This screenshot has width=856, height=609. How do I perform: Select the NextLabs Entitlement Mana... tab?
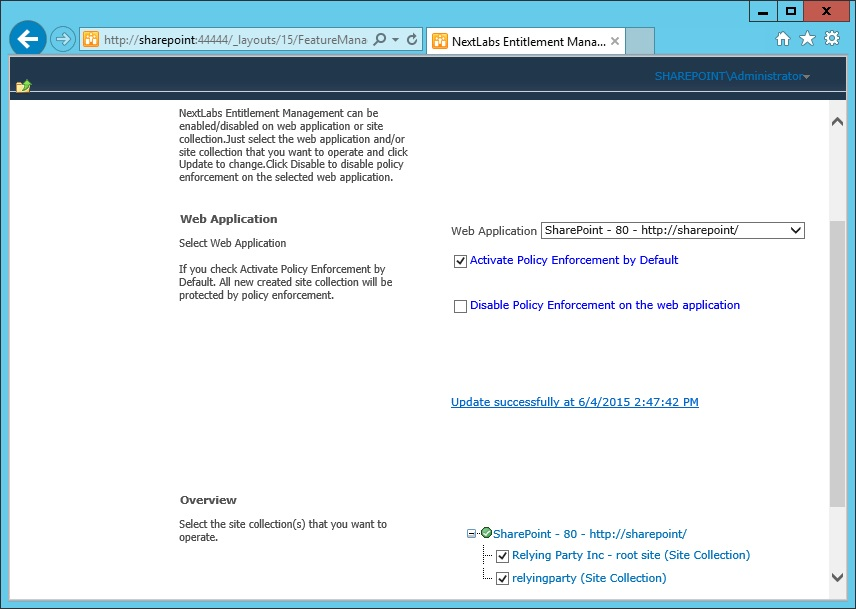tap(525, 41)
